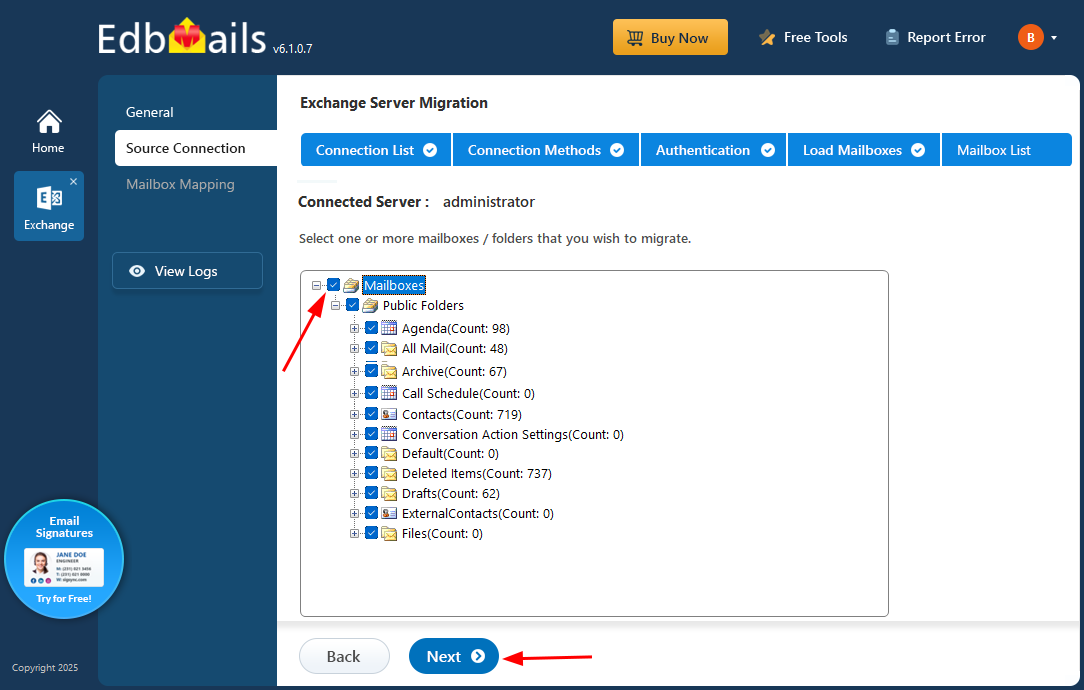Image resolution: width=1084 pixels, height=690 pixels.
Task: Select Mailbox Mapping menu item
Action: click(180, 185)
